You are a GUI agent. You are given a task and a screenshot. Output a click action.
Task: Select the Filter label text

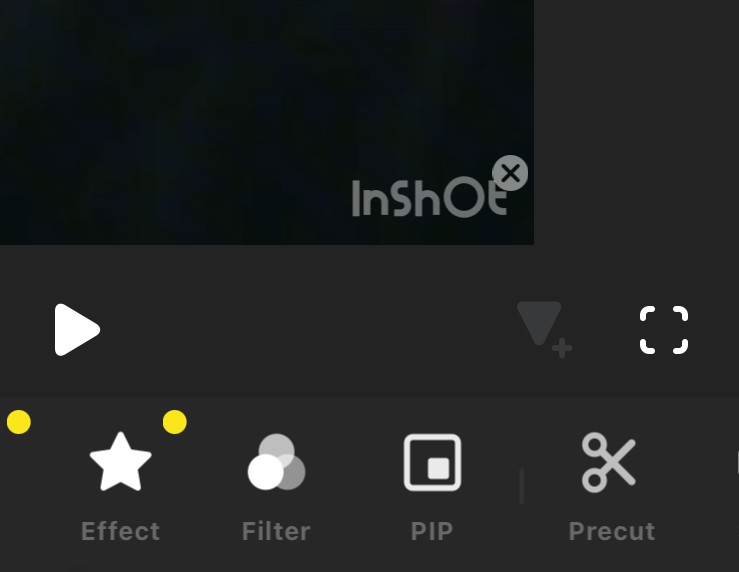(276, 531)
